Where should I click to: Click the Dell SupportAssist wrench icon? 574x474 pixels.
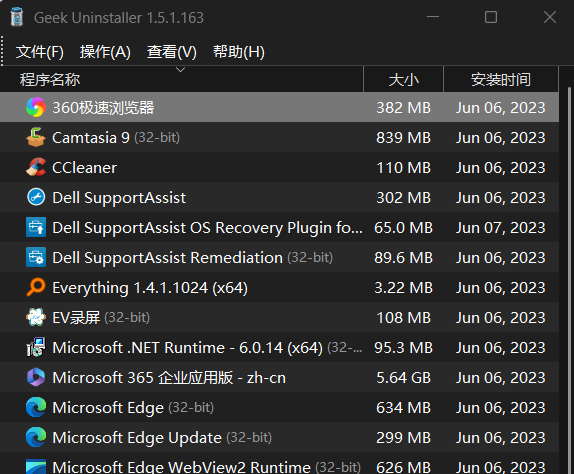click(x=36, y=197)
